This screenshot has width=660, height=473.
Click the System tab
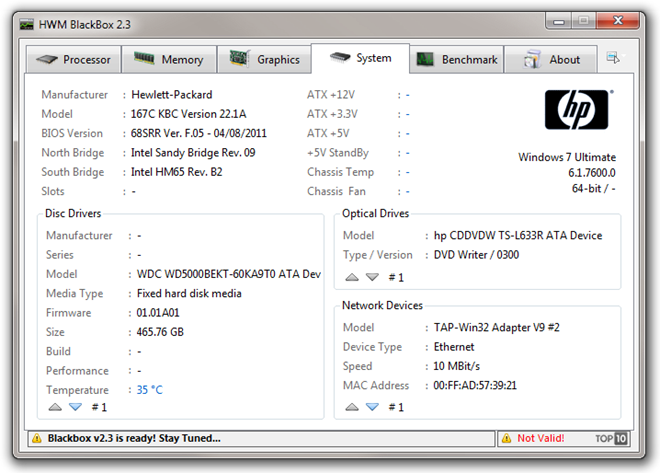tap(360, 58)
